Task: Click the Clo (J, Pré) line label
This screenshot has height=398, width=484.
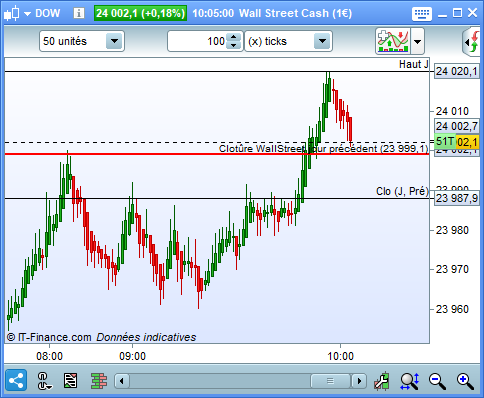Action: tap(402, 191)
